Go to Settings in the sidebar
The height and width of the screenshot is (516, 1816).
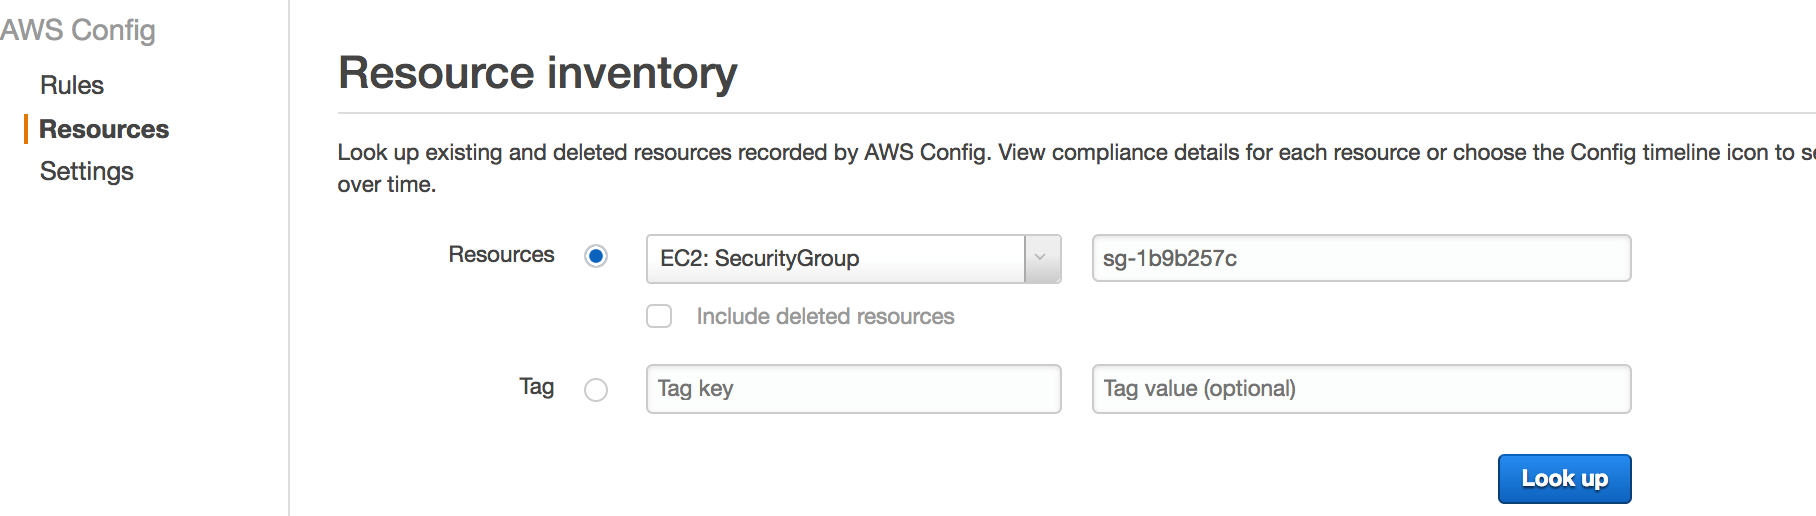point(87,172)
